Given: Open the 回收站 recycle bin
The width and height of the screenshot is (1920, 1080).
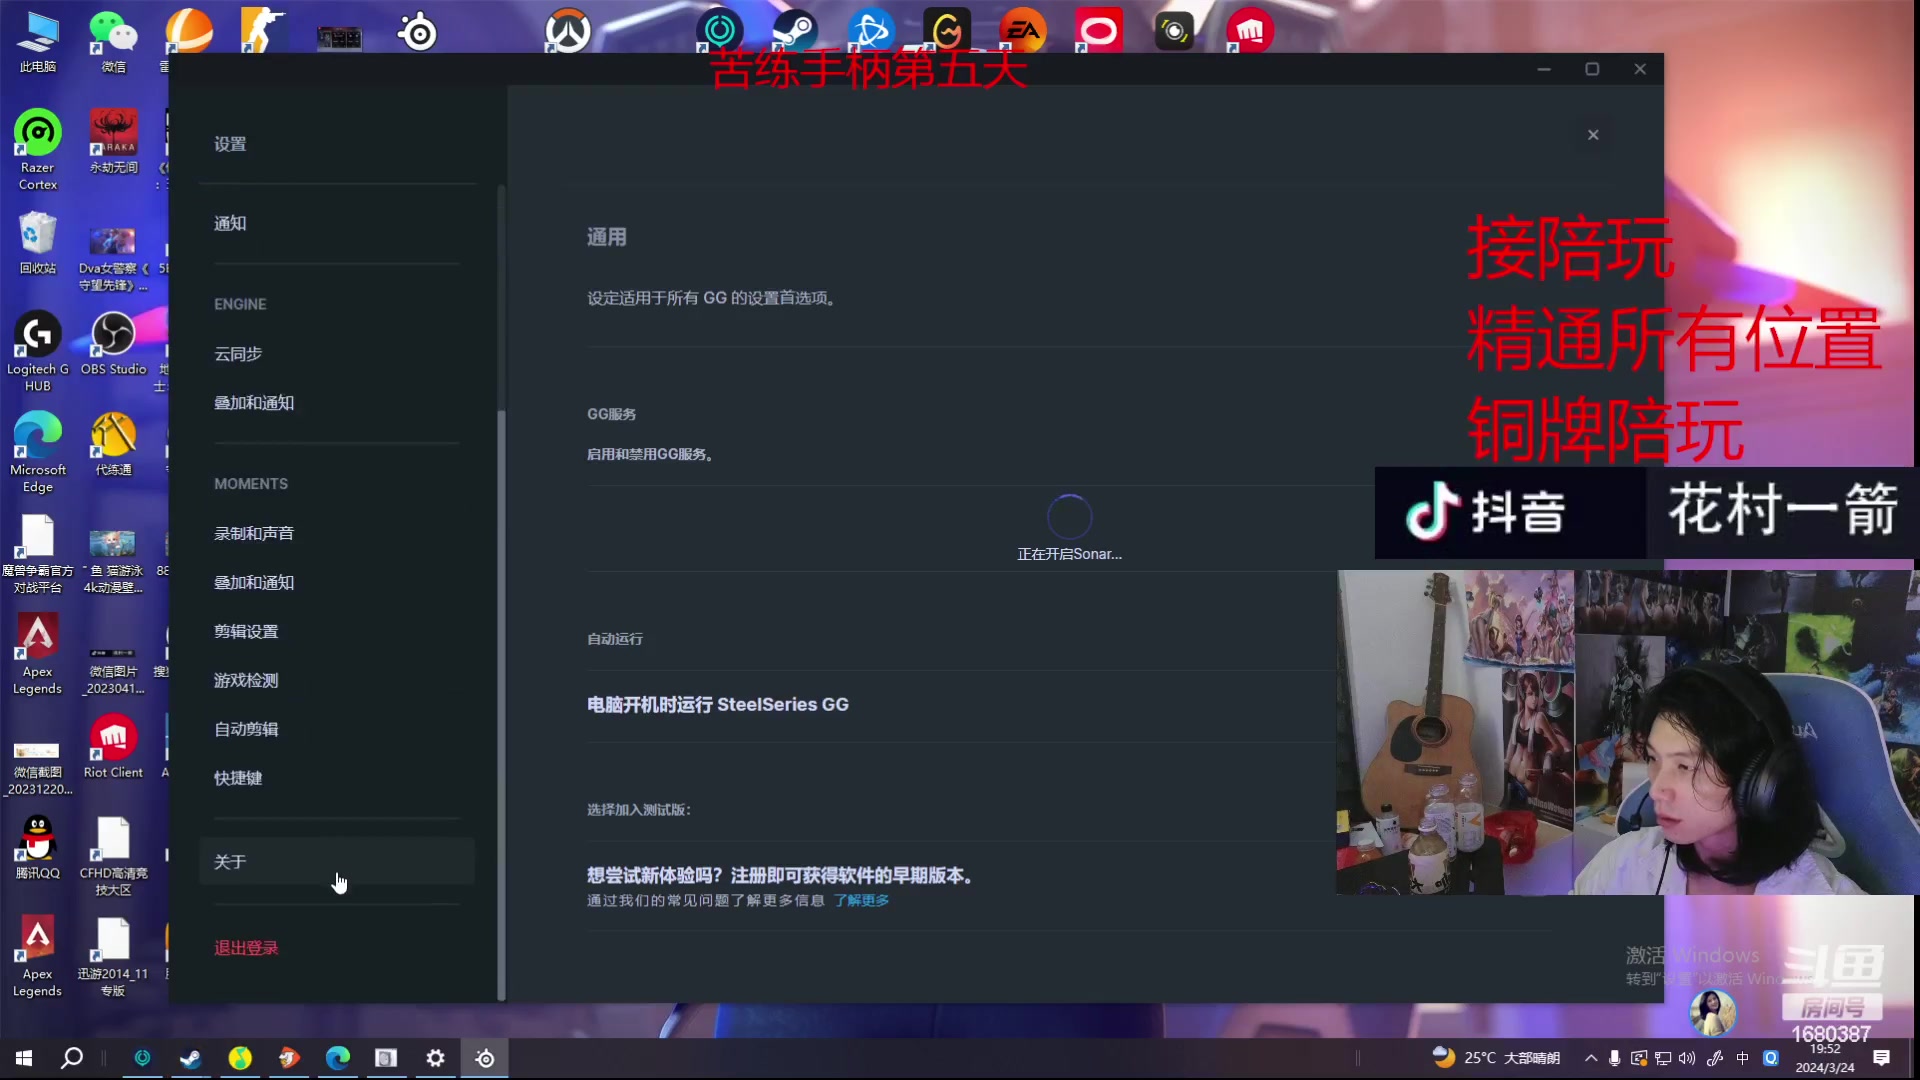Looking at the screenshot, I should pos(38,243).
